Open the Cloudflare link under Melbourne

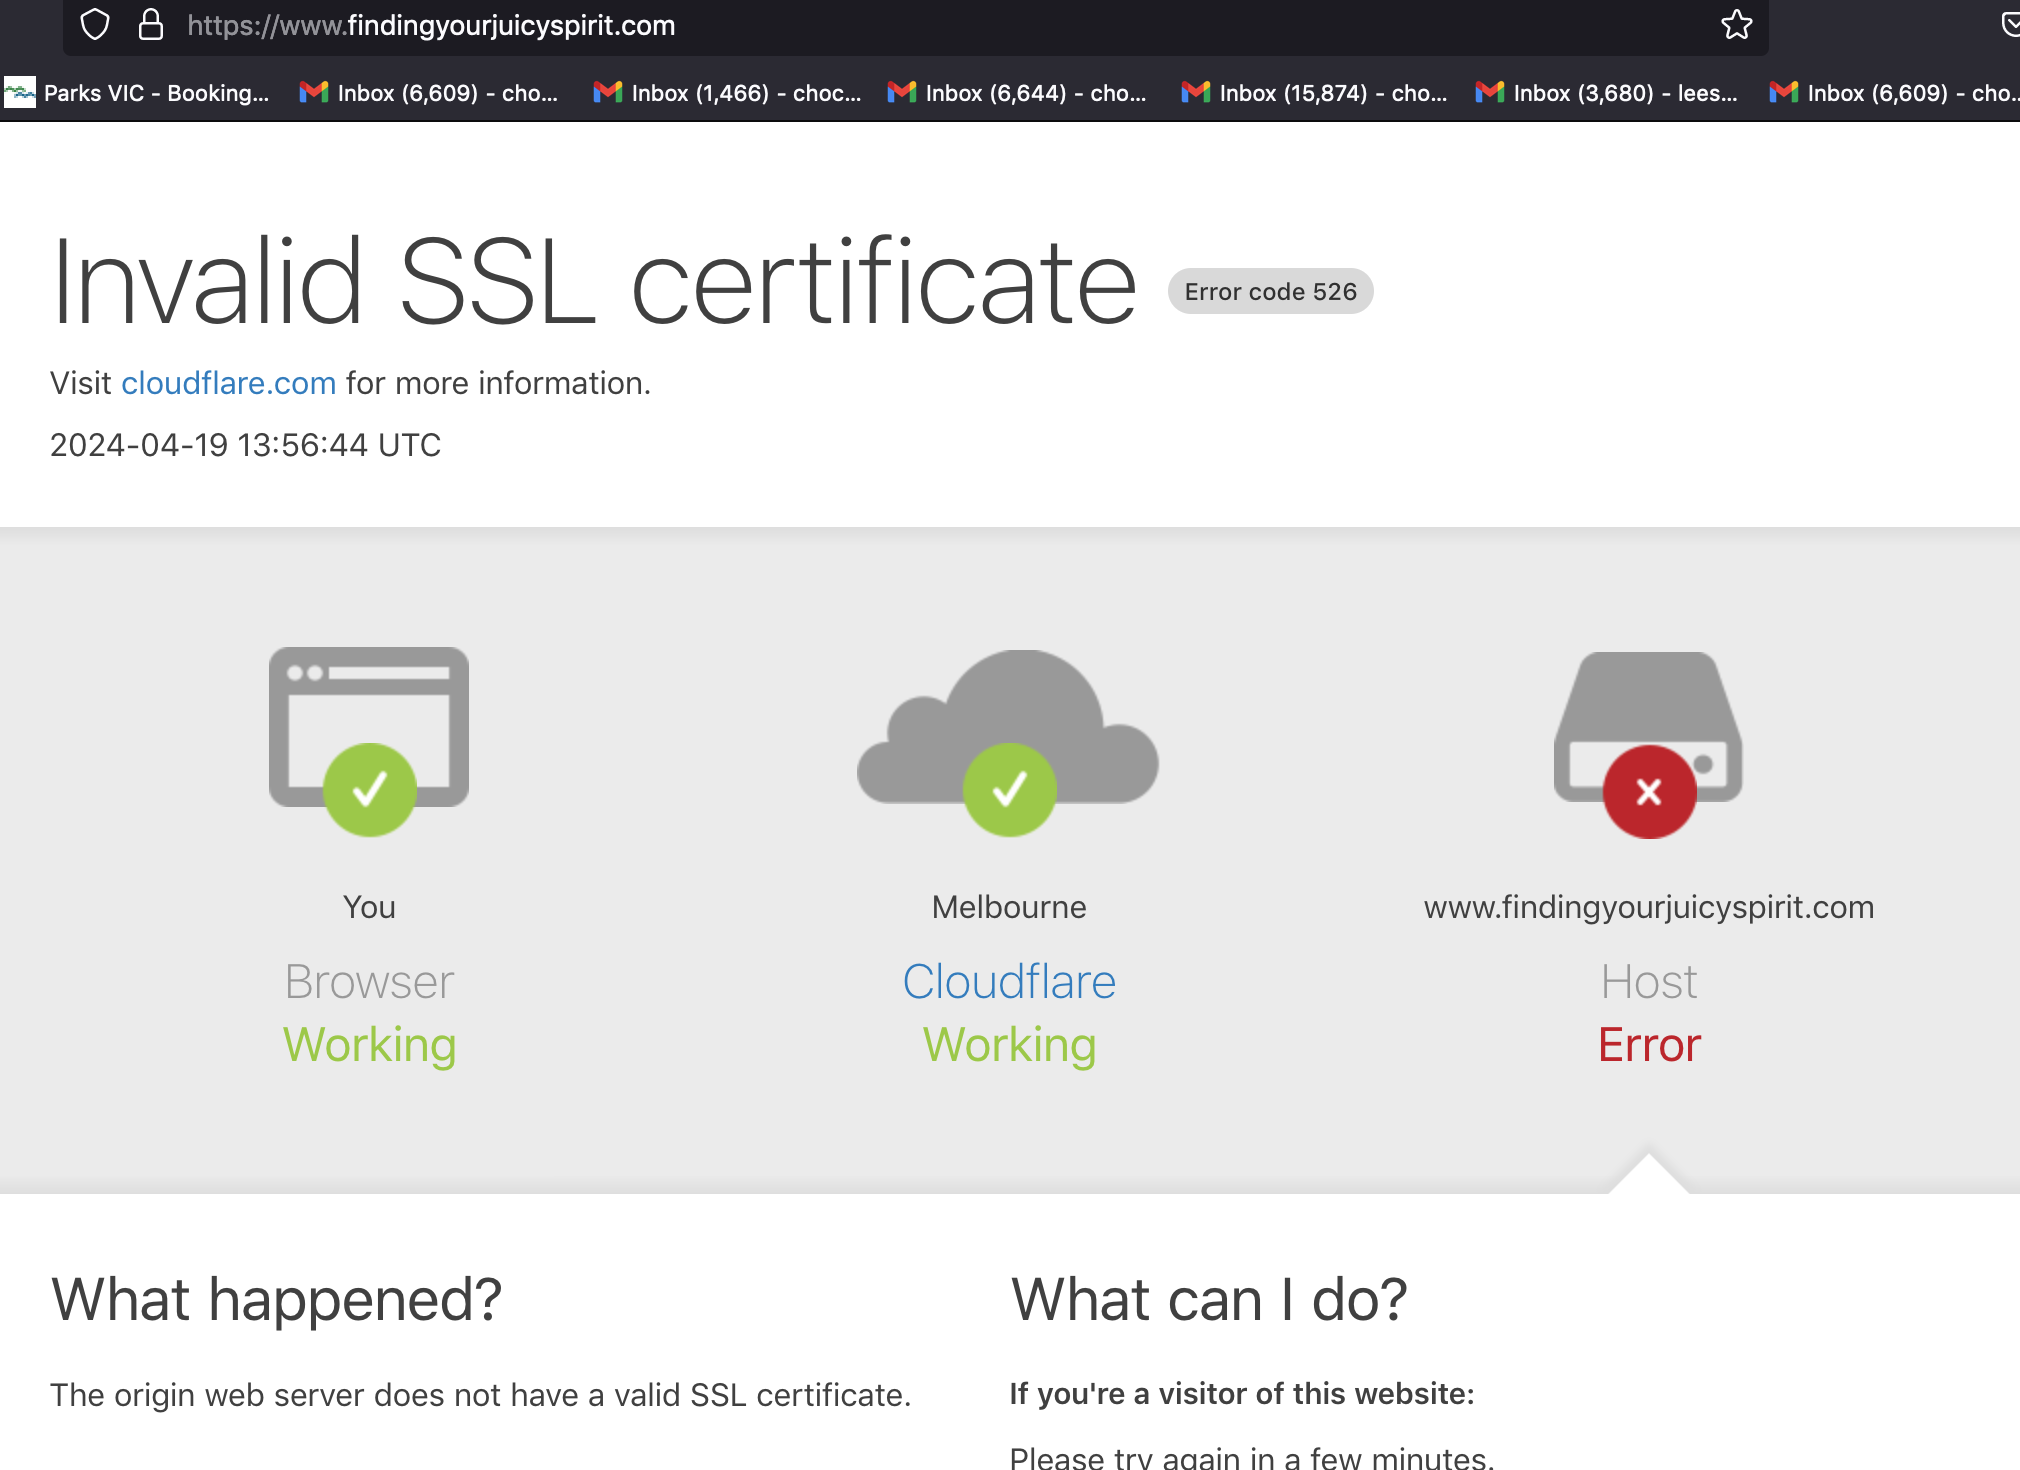tap(1009, 982)
